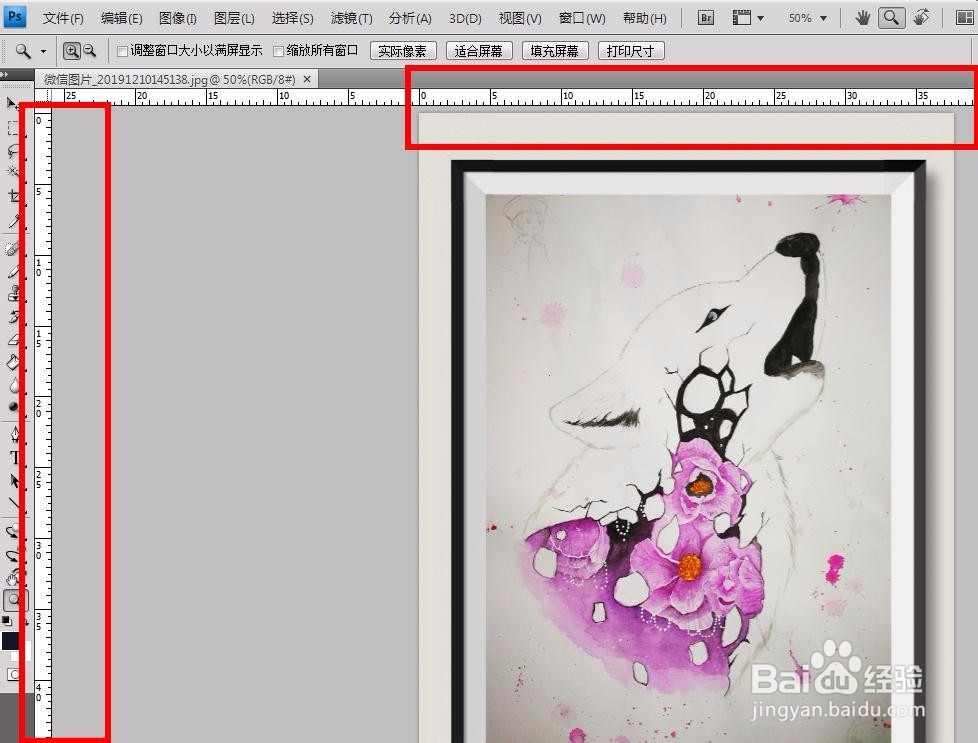Open the Arrange Documents icon
Screen dimensions: 978x743
tap(964, 18)
